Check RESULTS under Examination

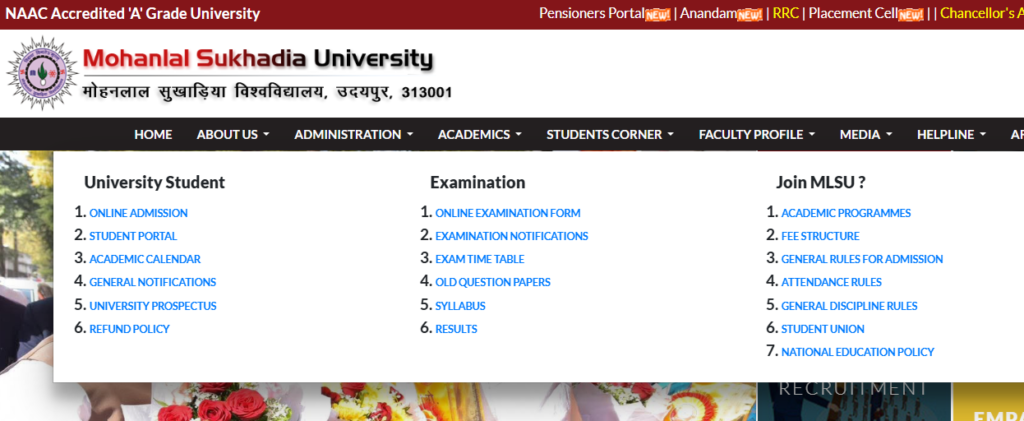point(456,329)
